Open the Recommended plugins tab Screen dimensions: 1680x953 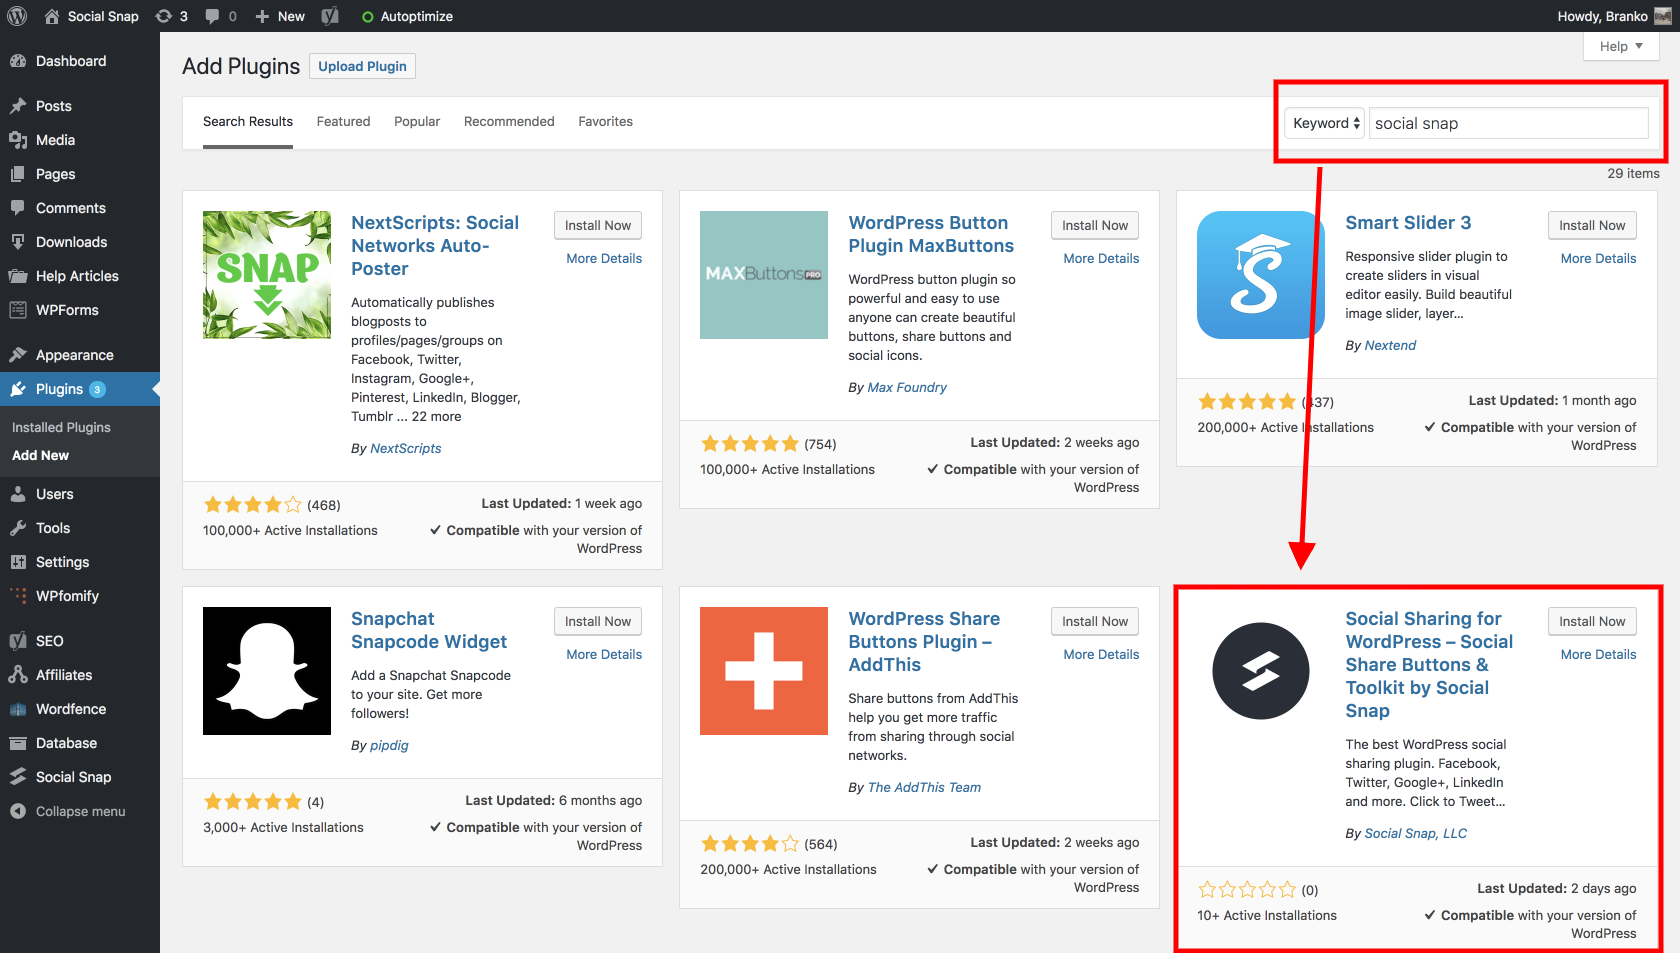point(509,121)
